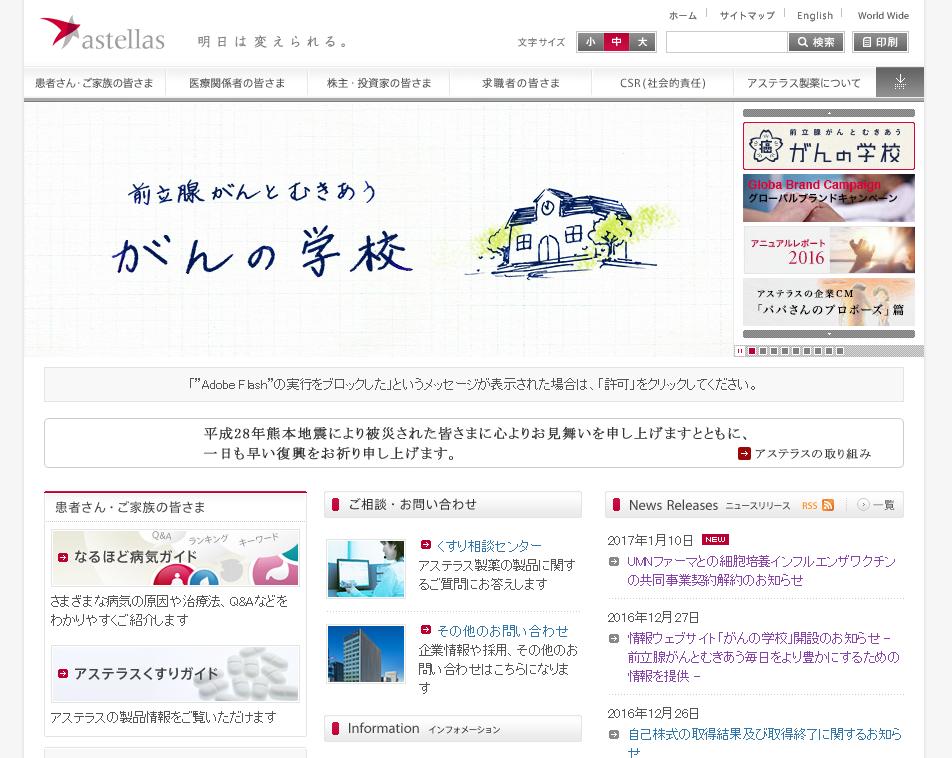
Task: Open サイトマップ link
Action: (747, 16)
